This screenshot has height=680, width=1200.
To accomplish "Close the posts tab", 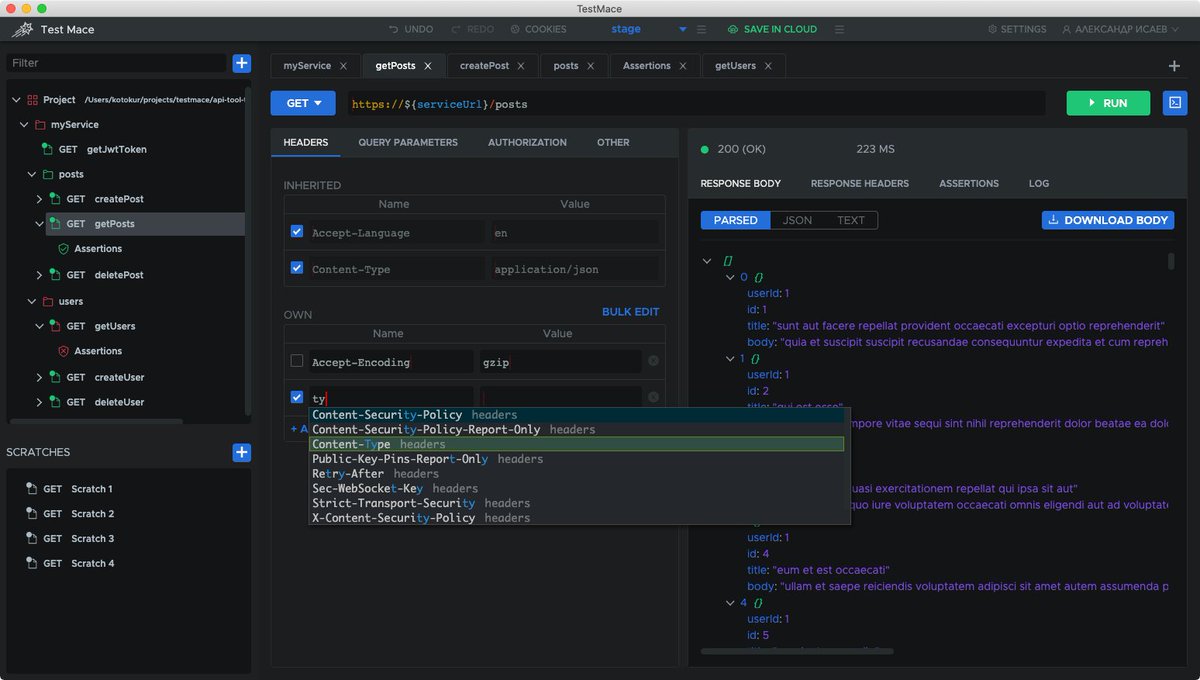I will coord(591,66).
